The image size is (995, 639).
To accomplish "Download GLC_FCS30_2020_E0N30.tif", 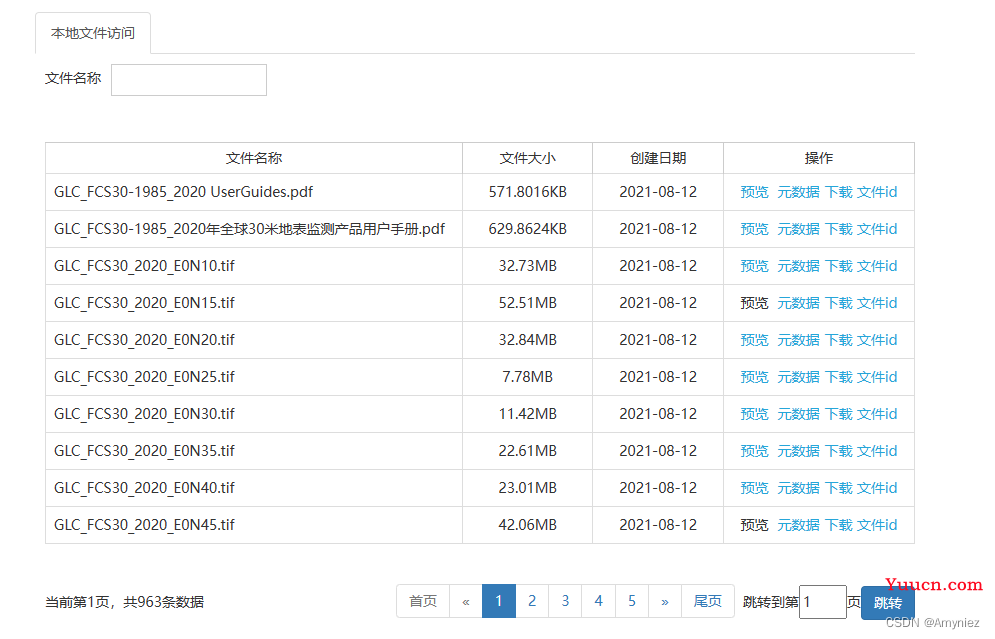I will point(839,414).
